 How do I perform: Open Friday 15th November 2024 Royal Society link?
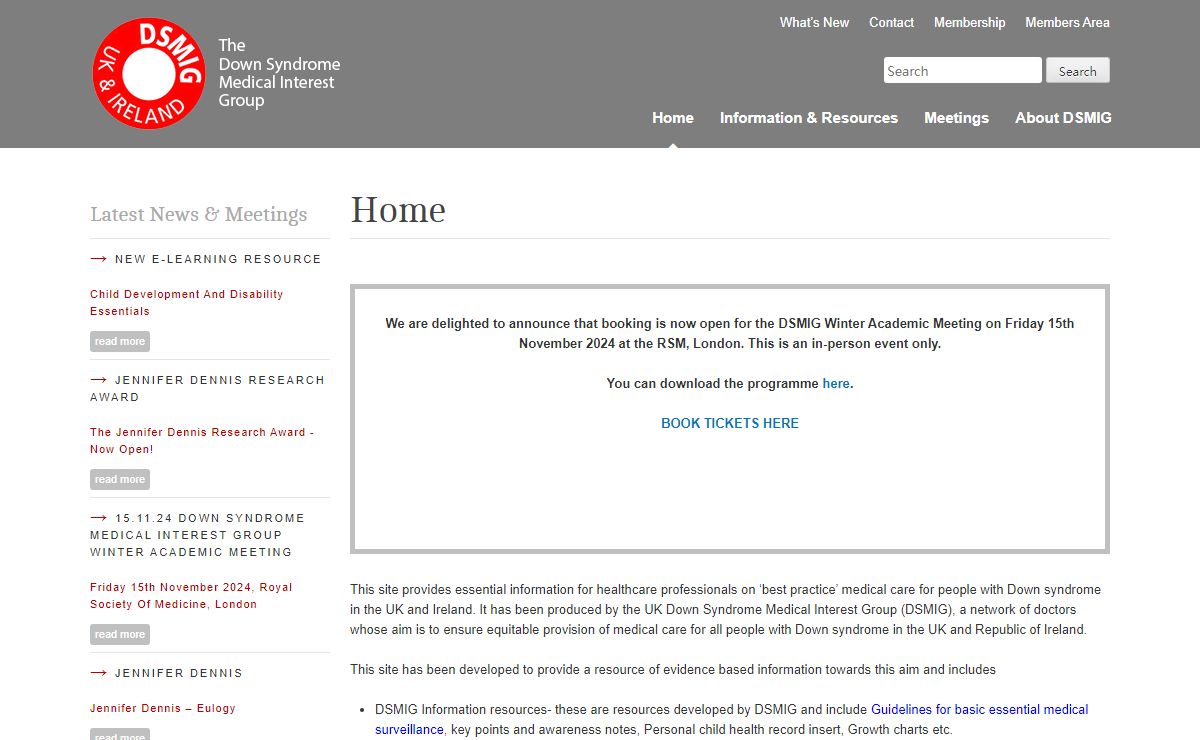(x=191, y=595)
